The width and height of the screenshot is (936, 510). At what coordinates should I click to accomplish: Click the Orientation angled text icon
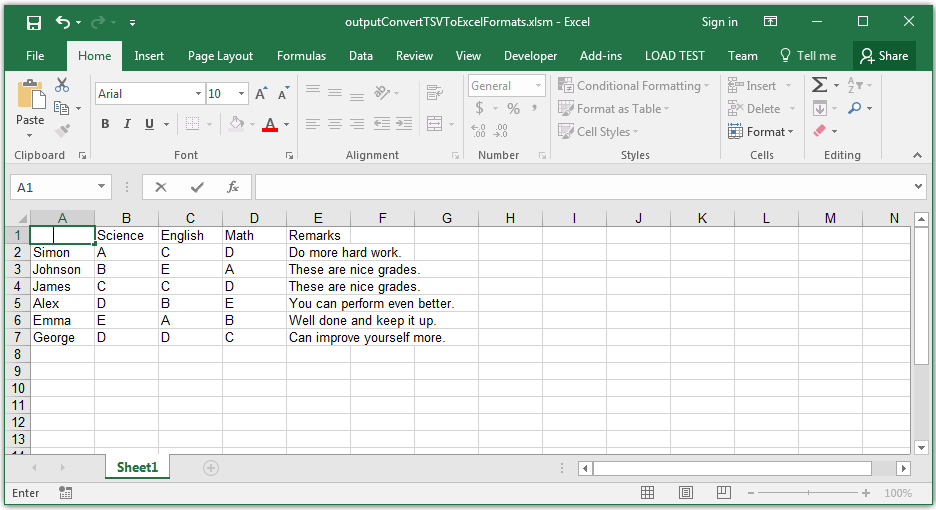(382, 93)
